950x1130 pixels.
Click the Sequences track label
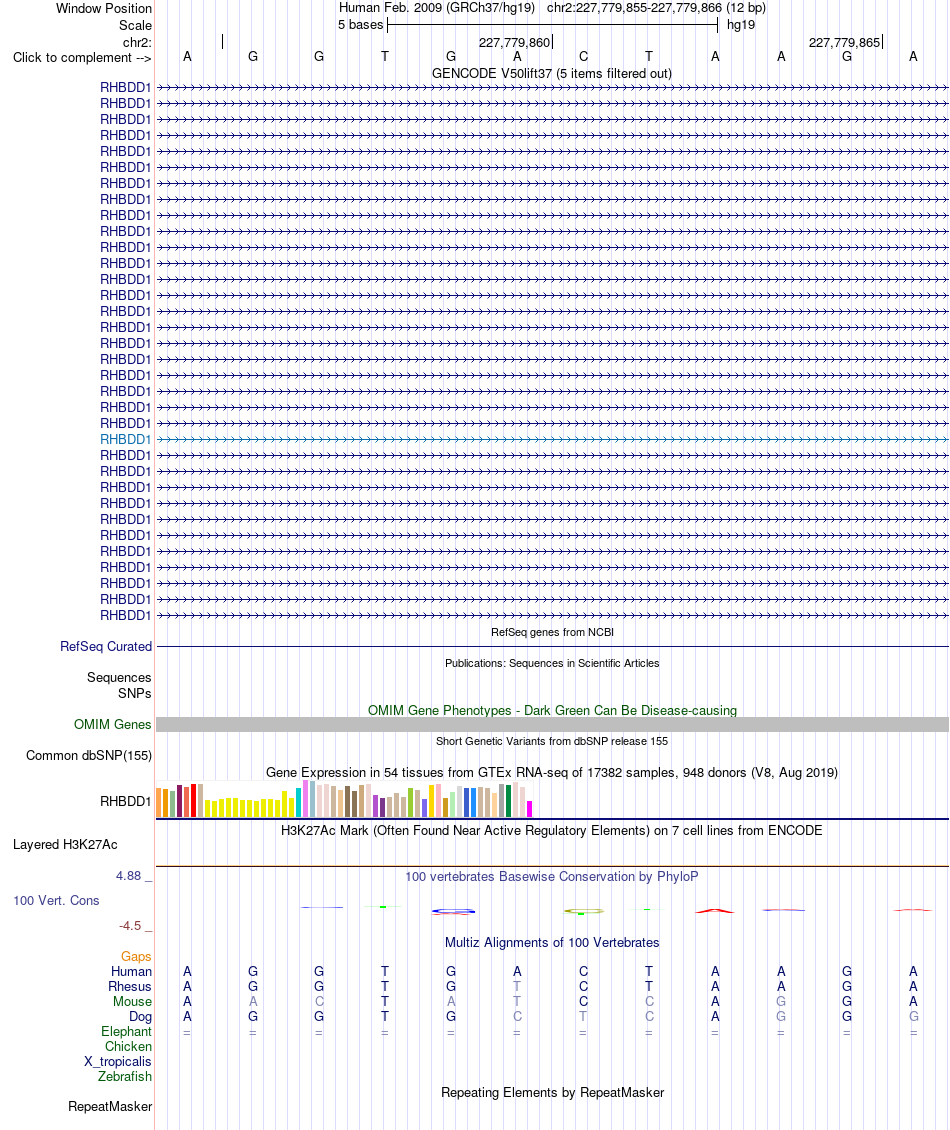point(119,677)
